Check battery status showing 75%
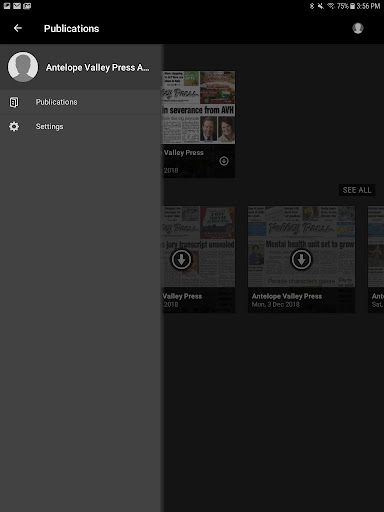 click(346, 6)
